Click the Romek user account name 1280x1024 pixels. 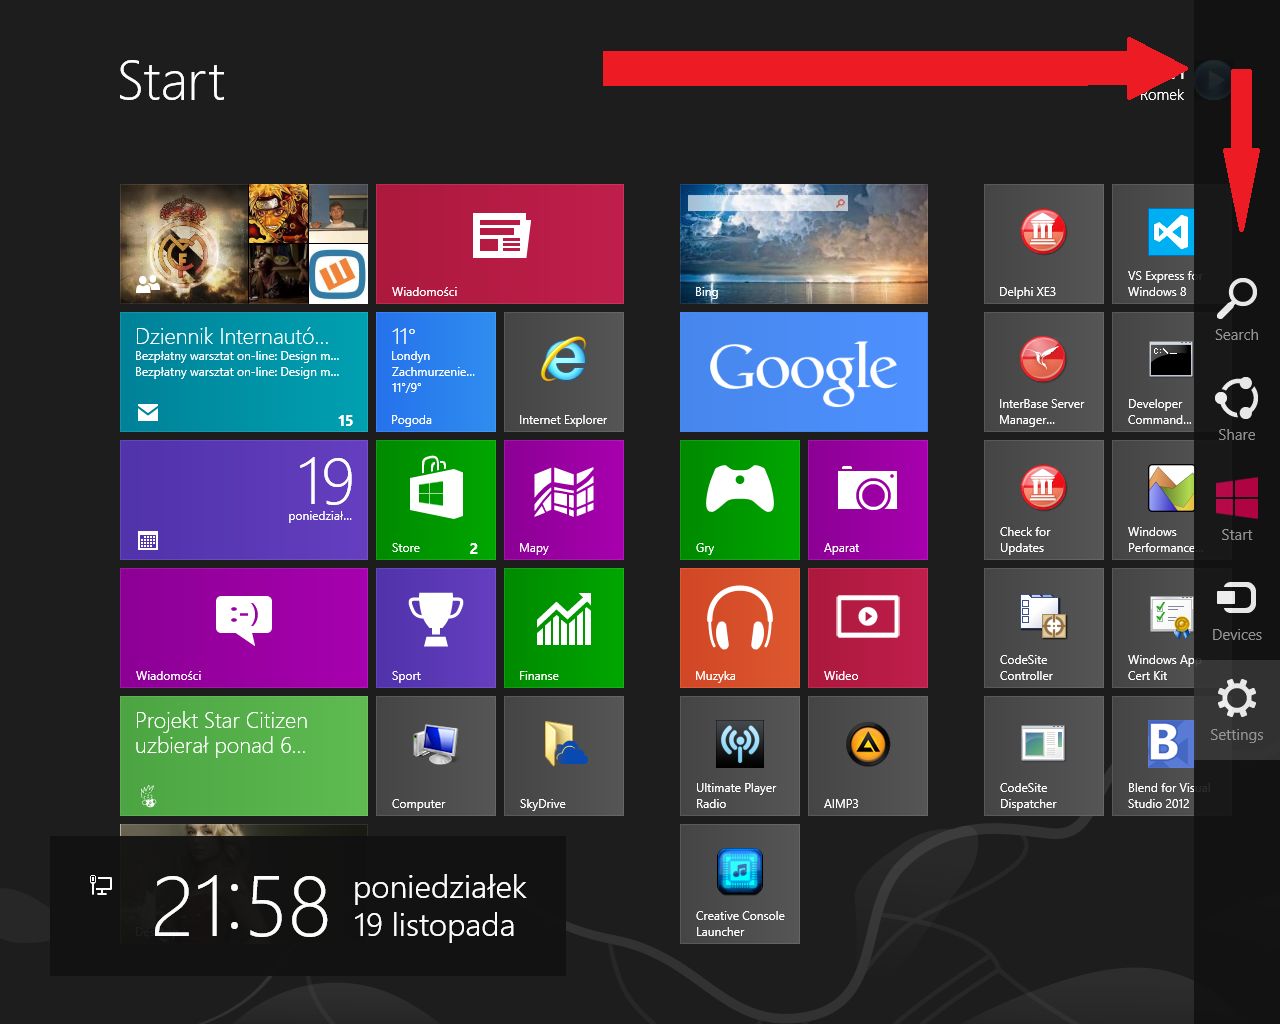click(x=1162, y=95)
